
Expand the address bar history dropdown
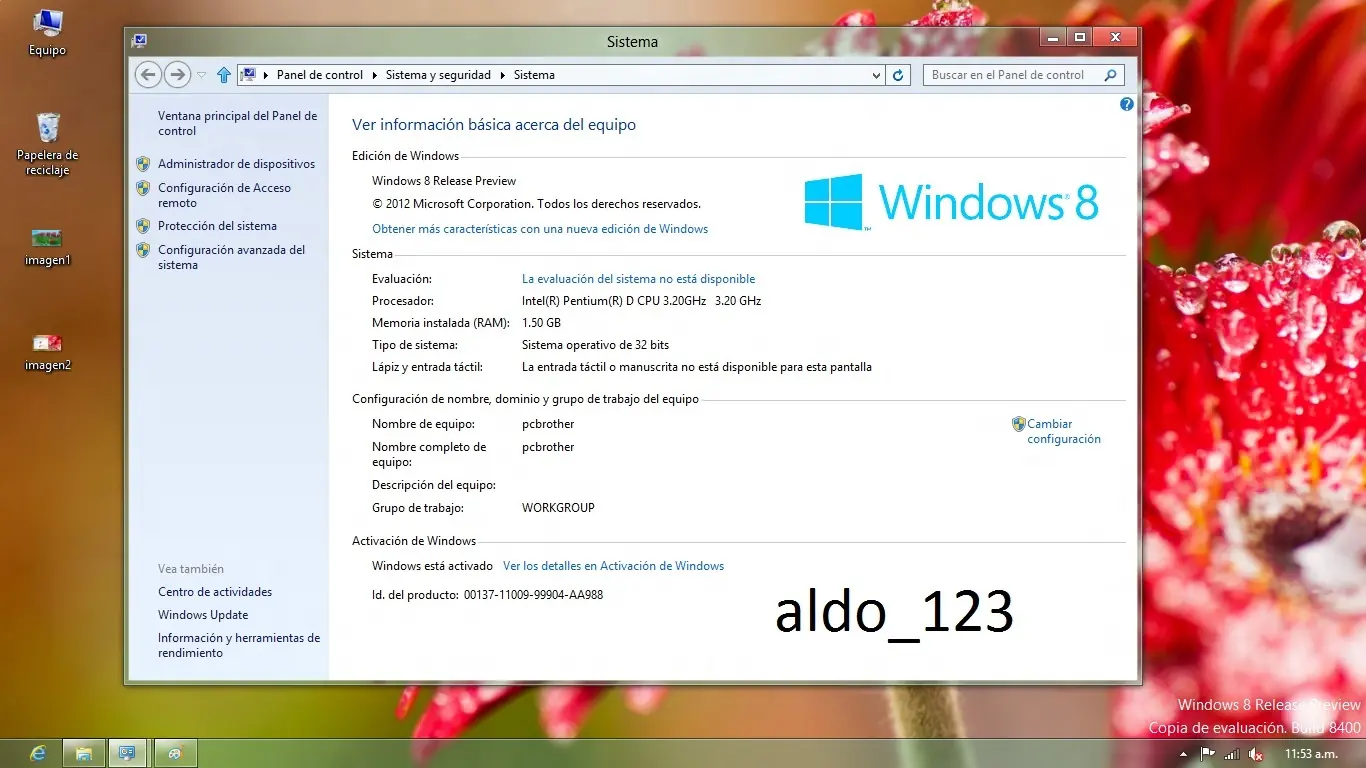click(876, 75)
